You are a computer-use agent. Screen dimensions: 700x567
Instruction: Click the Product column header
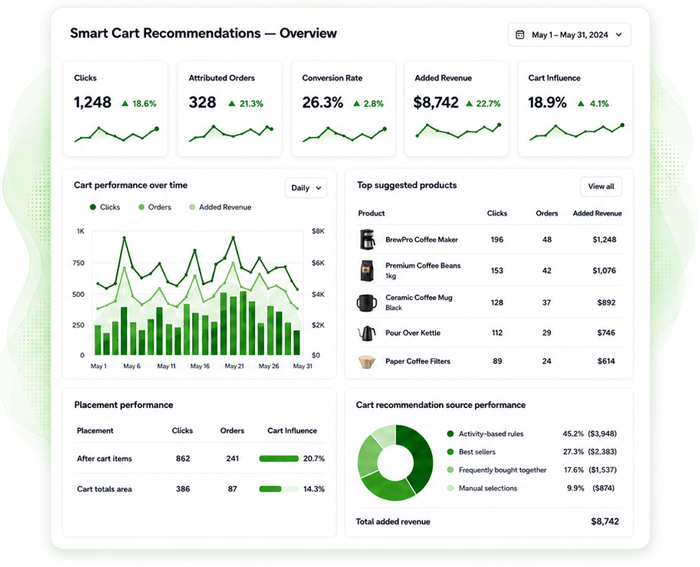tap(371, 213)
